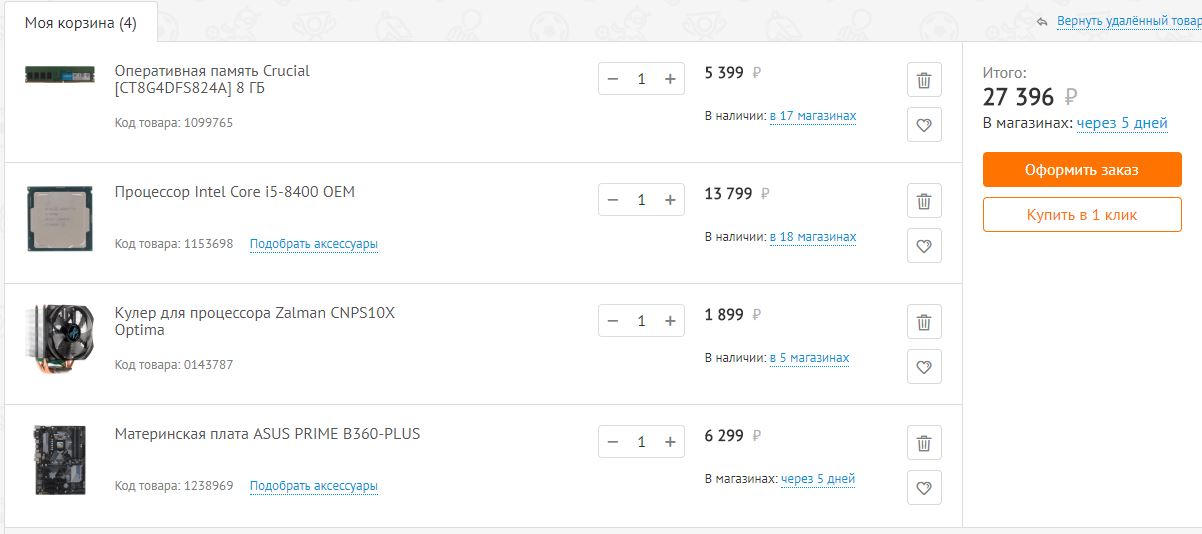Click Вернуть удалённый товар link
The height and width of the screenshot is (534, 1202).
1126,20
